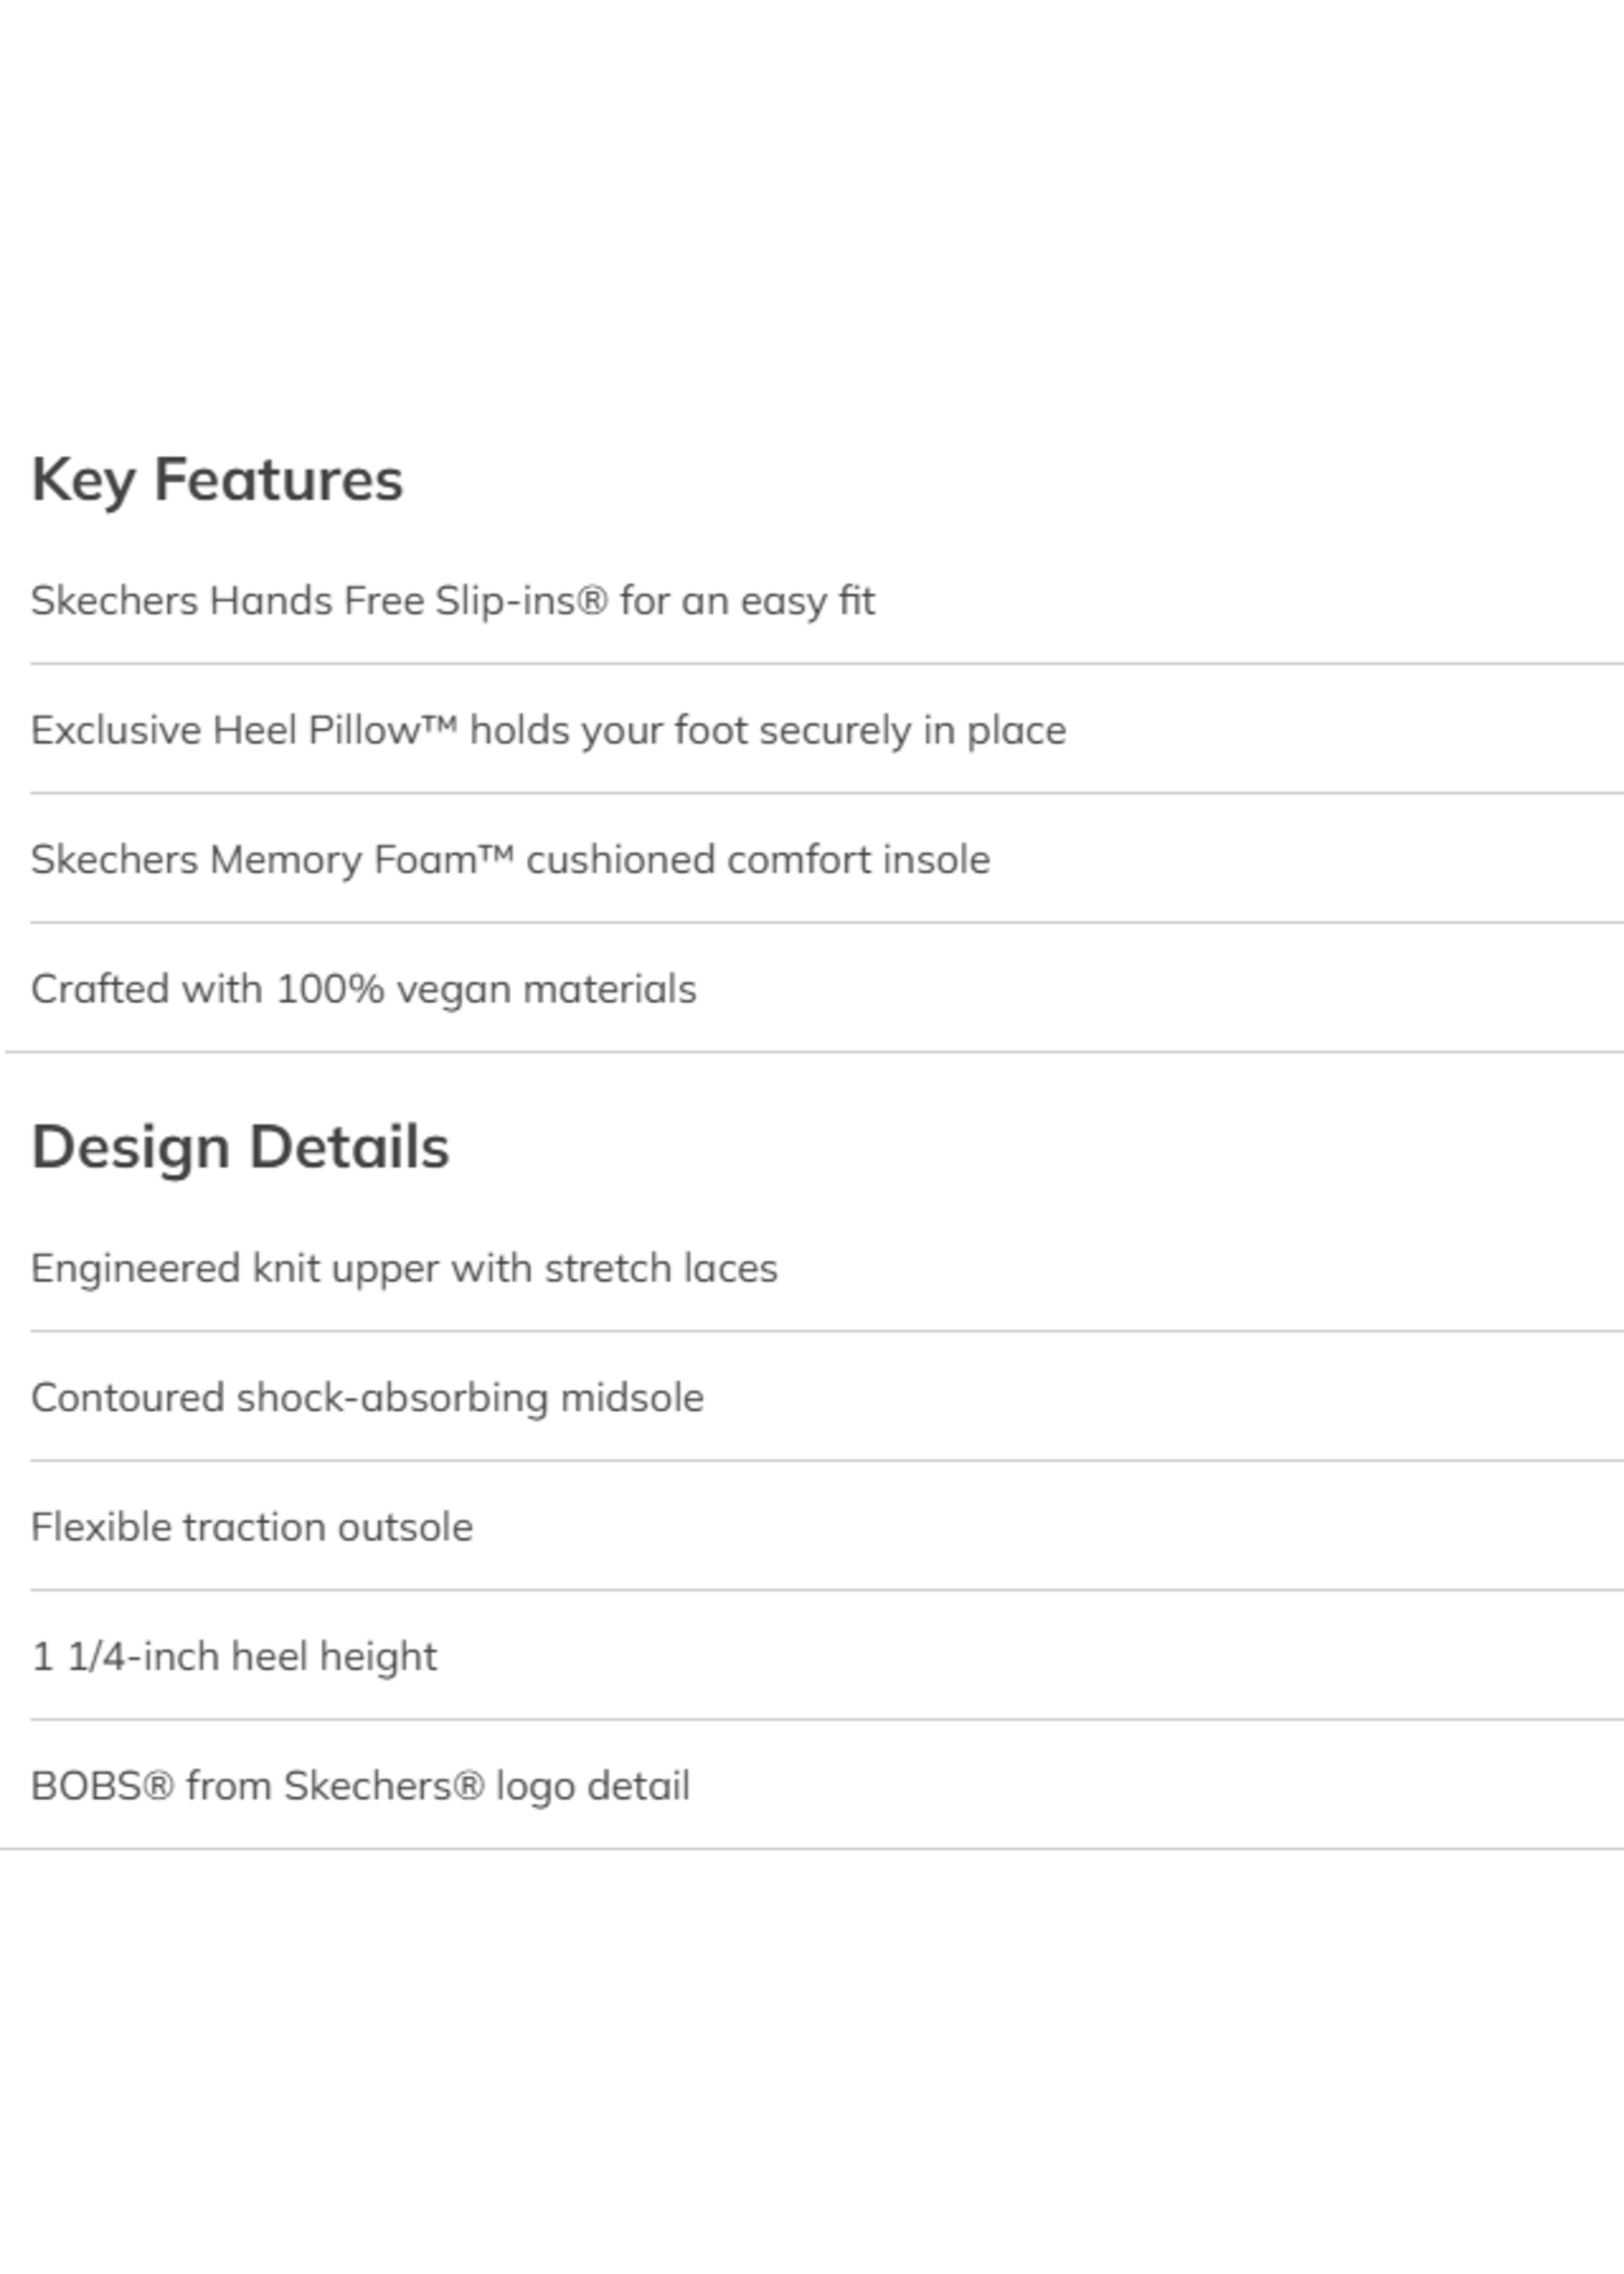This screenshot has width=1624, height=2274.
Task: Click the "Design Details" heading
Action: click(240, 1147)
